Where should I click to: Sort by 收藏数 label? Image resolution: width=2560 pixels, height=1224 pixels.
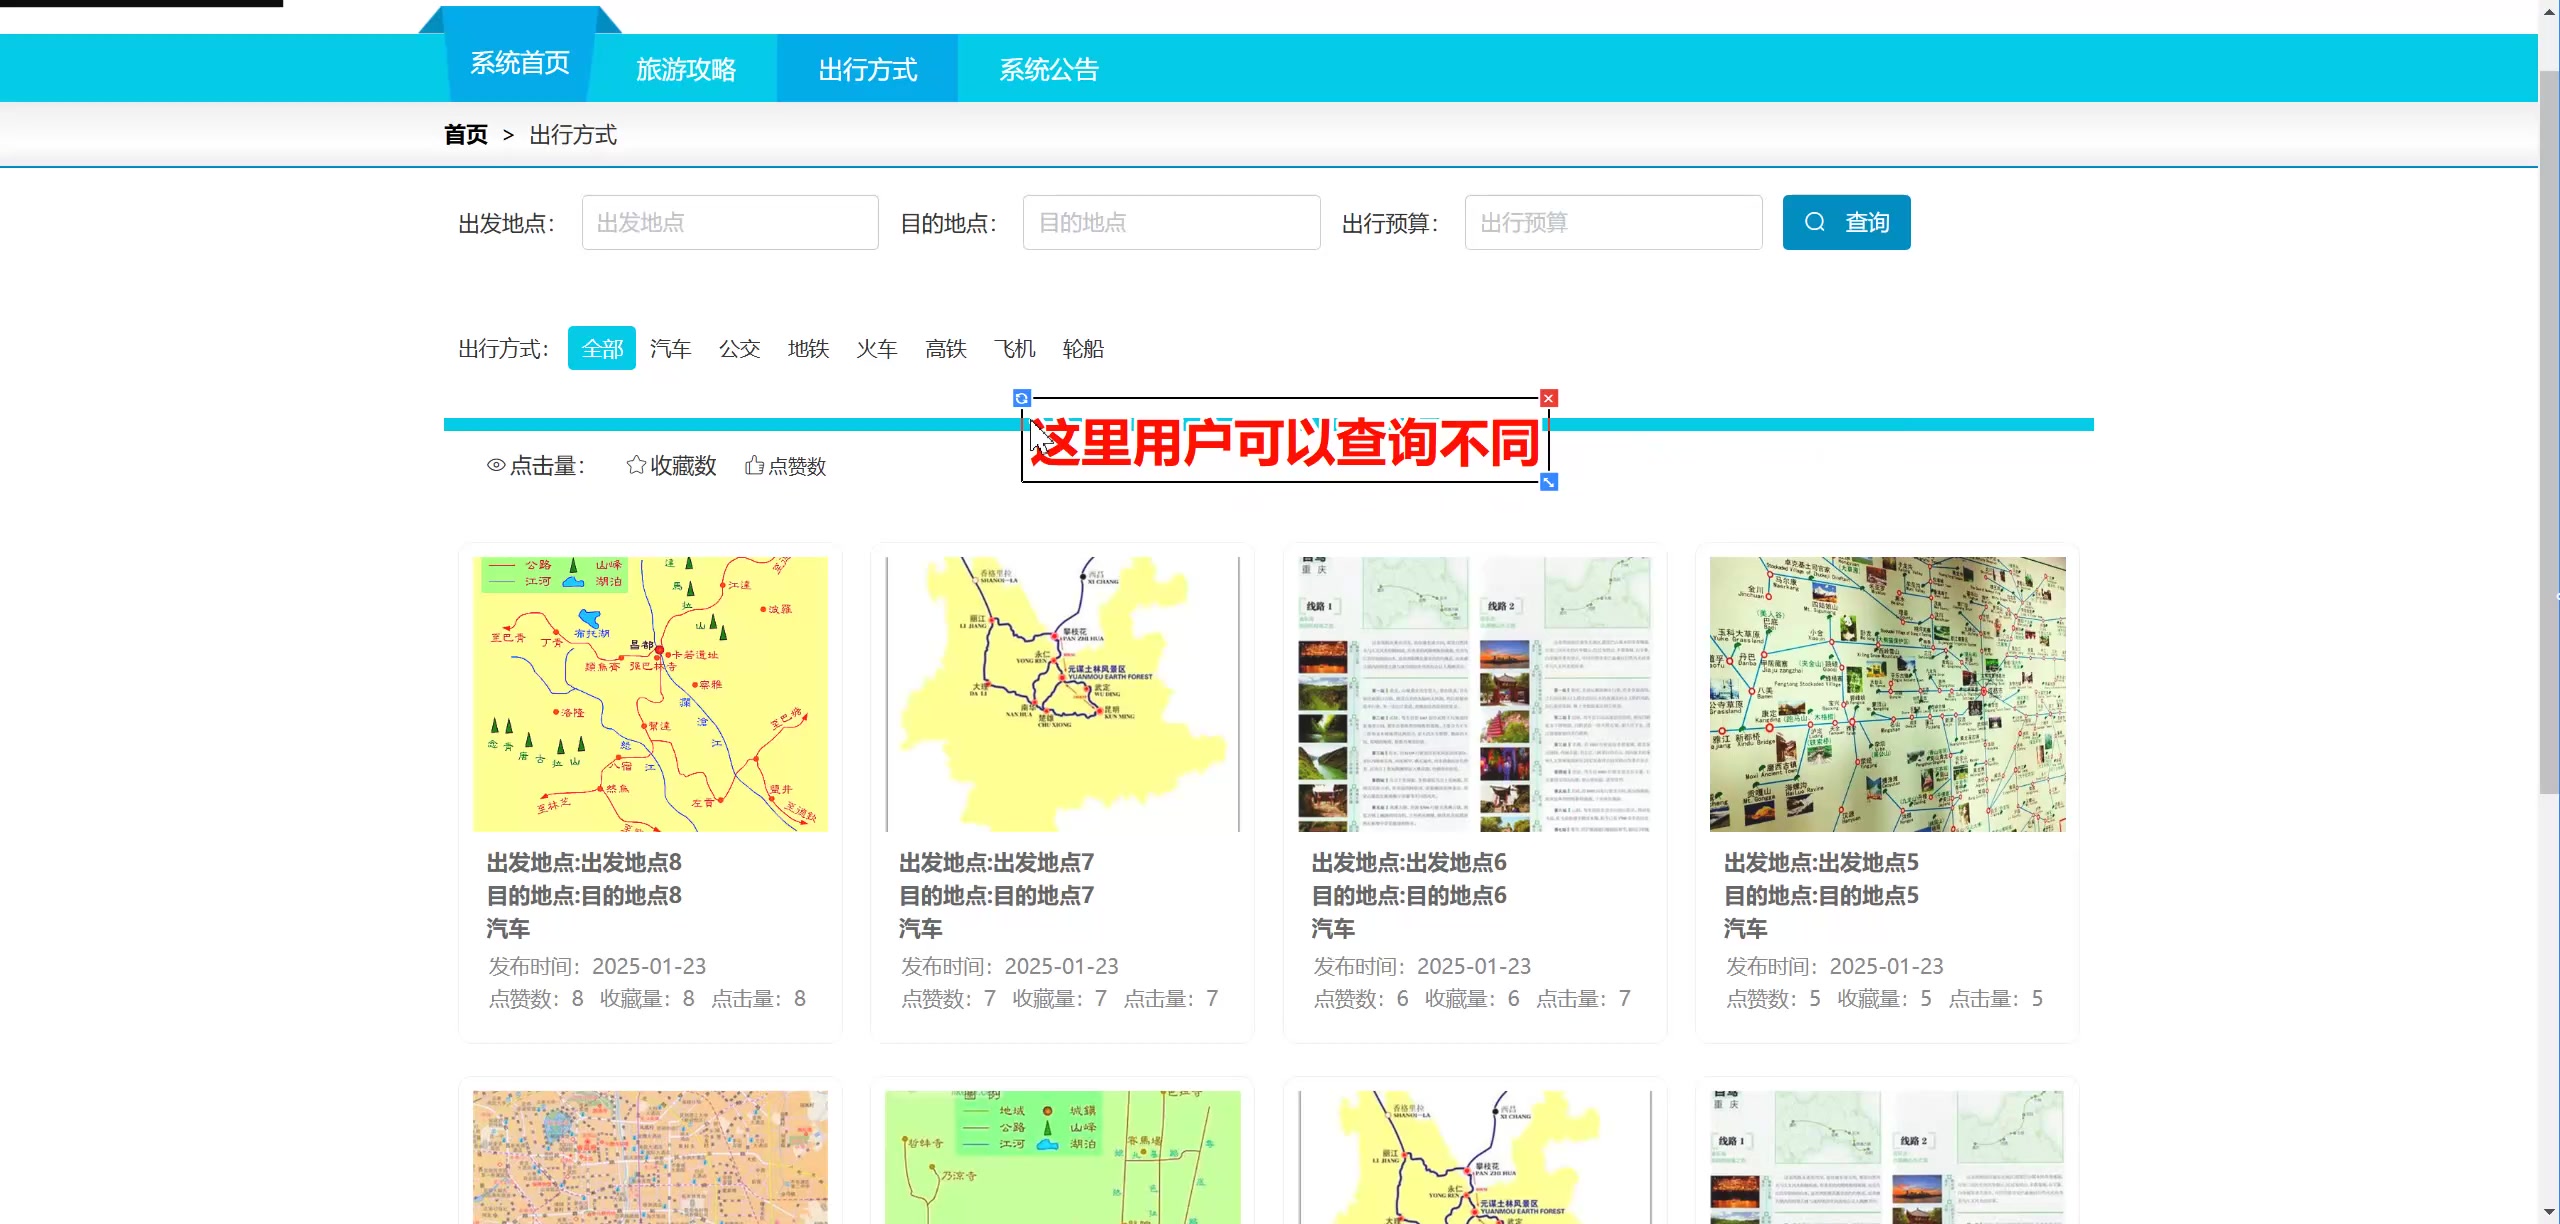pos(684,466)
